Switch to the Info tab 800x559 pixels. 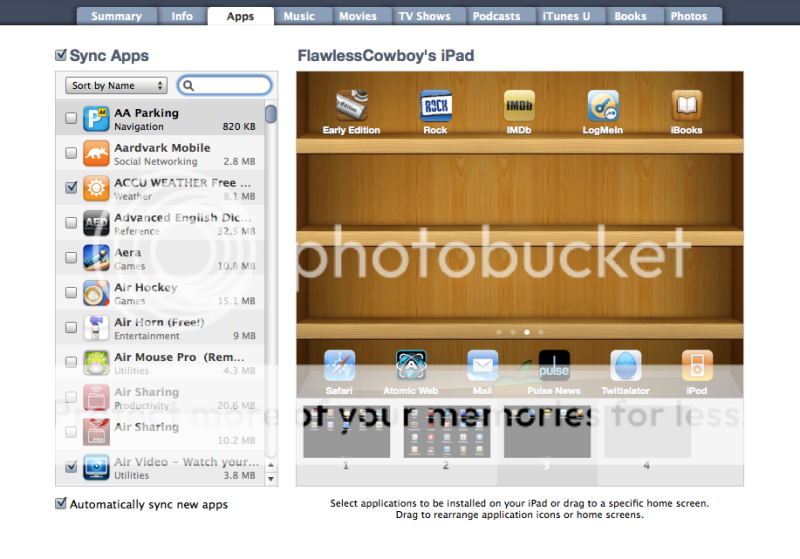182,16
